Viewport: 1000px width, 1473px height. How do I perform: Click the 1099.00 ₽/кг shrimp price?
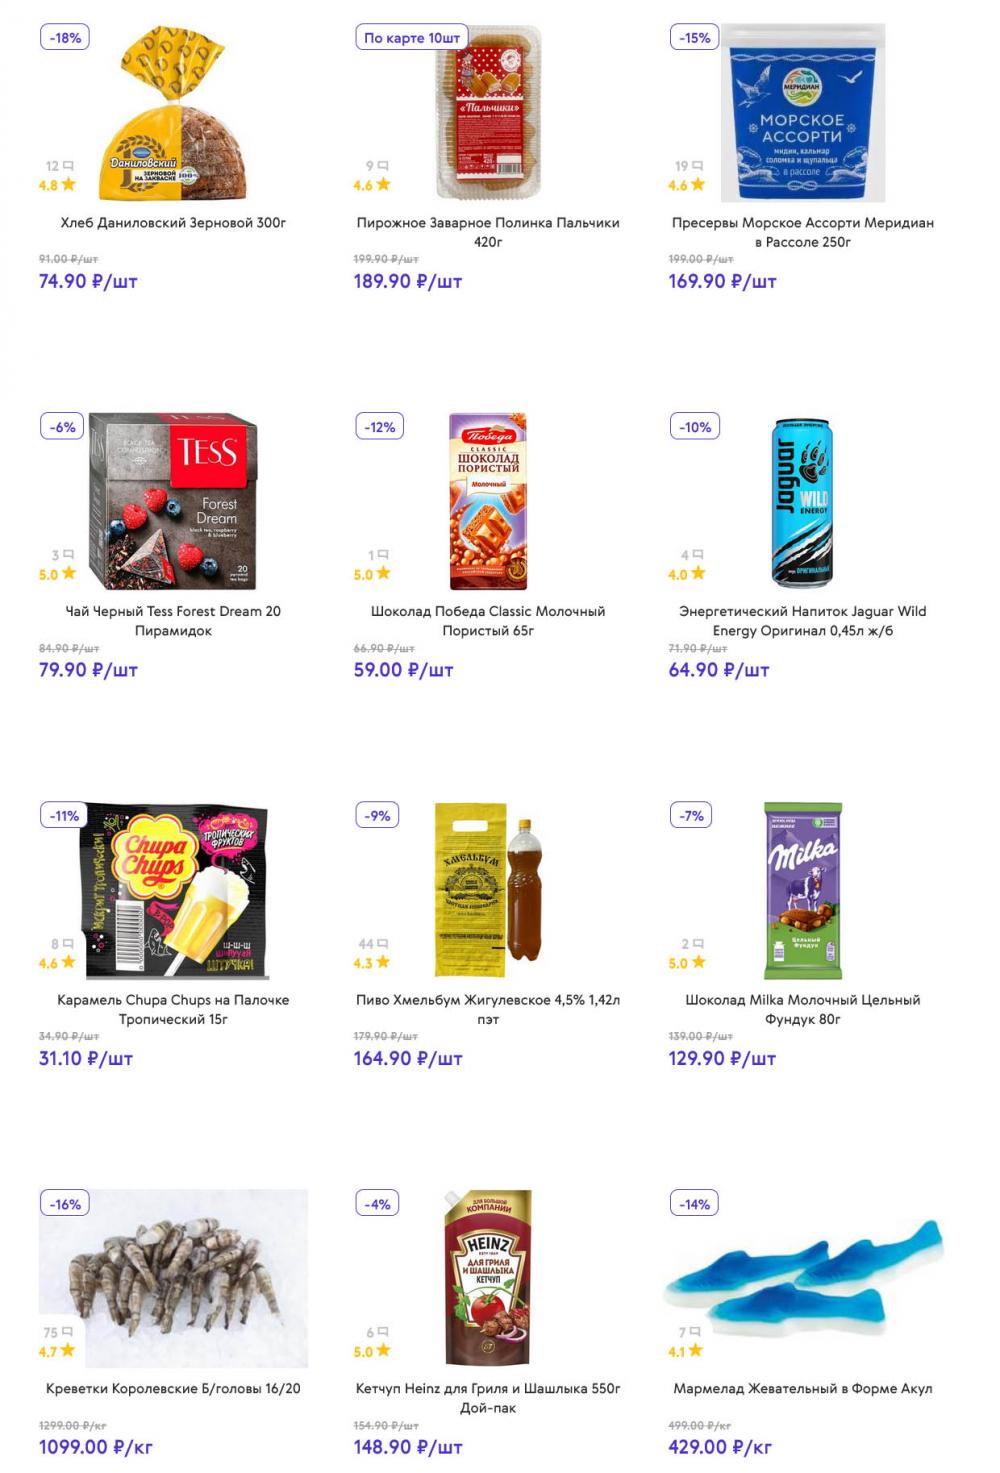click(96, 1447)
